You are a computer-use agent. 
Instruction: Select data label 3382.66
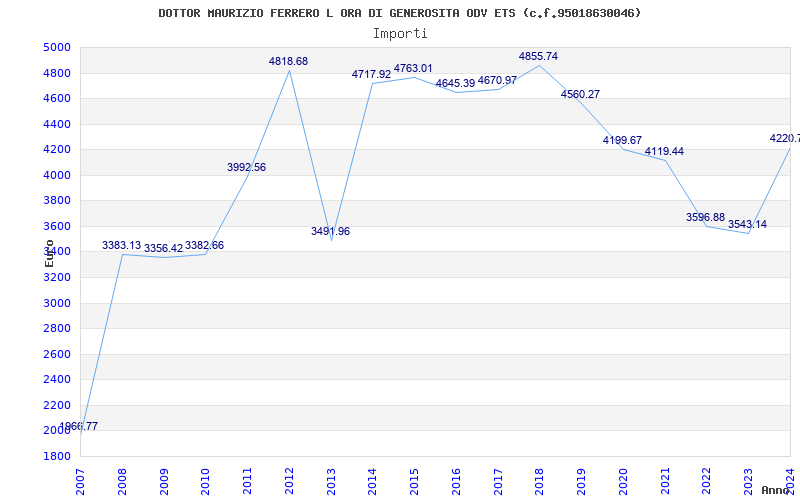[x=205, y=245]
